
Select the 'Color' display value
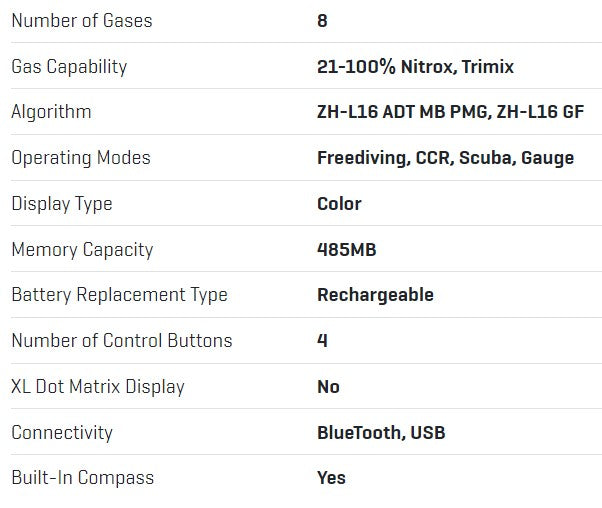point(339,203)
